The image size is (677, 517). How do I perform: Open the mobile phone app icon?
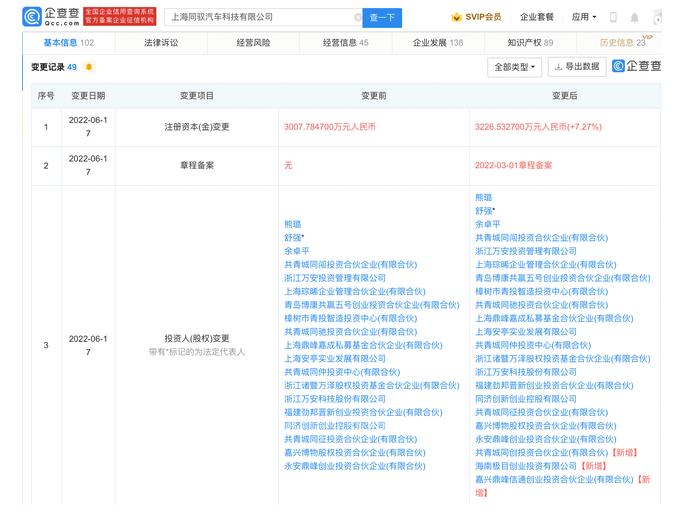point(613,17)
